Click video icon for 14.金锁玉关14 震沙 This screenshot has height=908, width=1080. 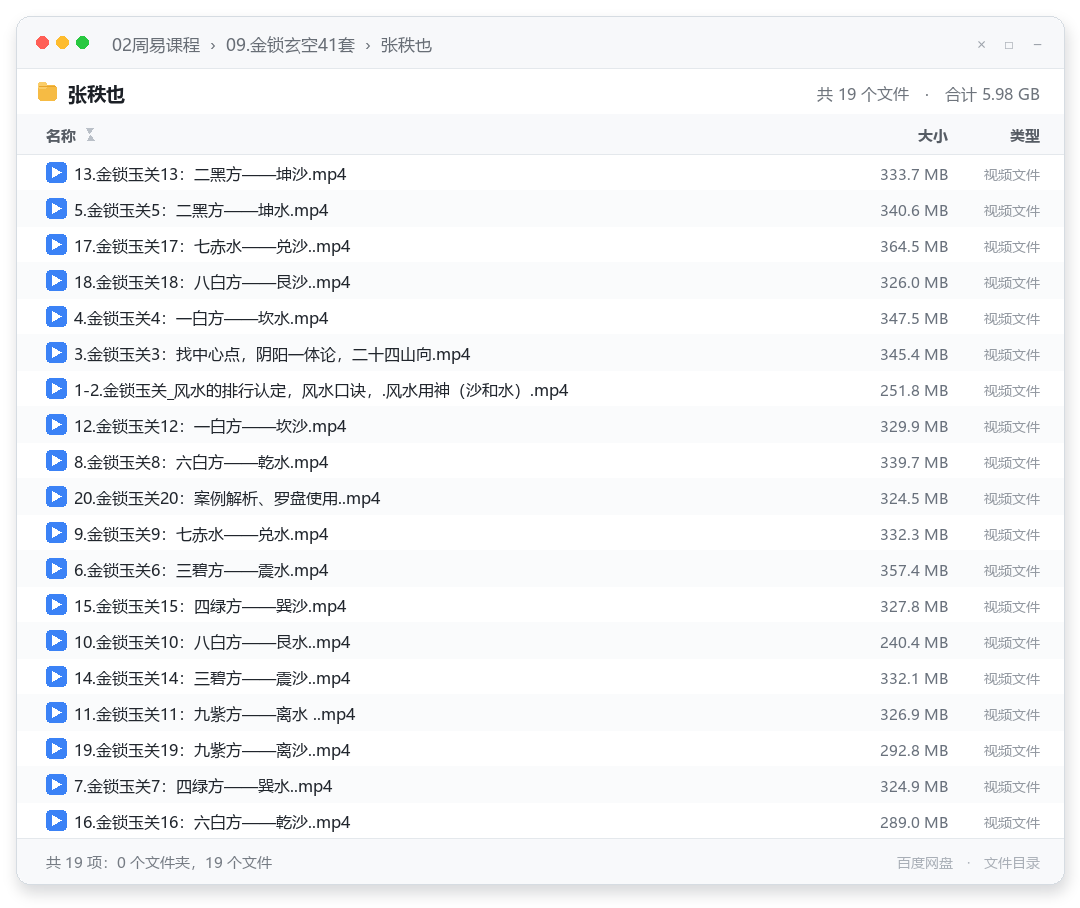(56, 677)
